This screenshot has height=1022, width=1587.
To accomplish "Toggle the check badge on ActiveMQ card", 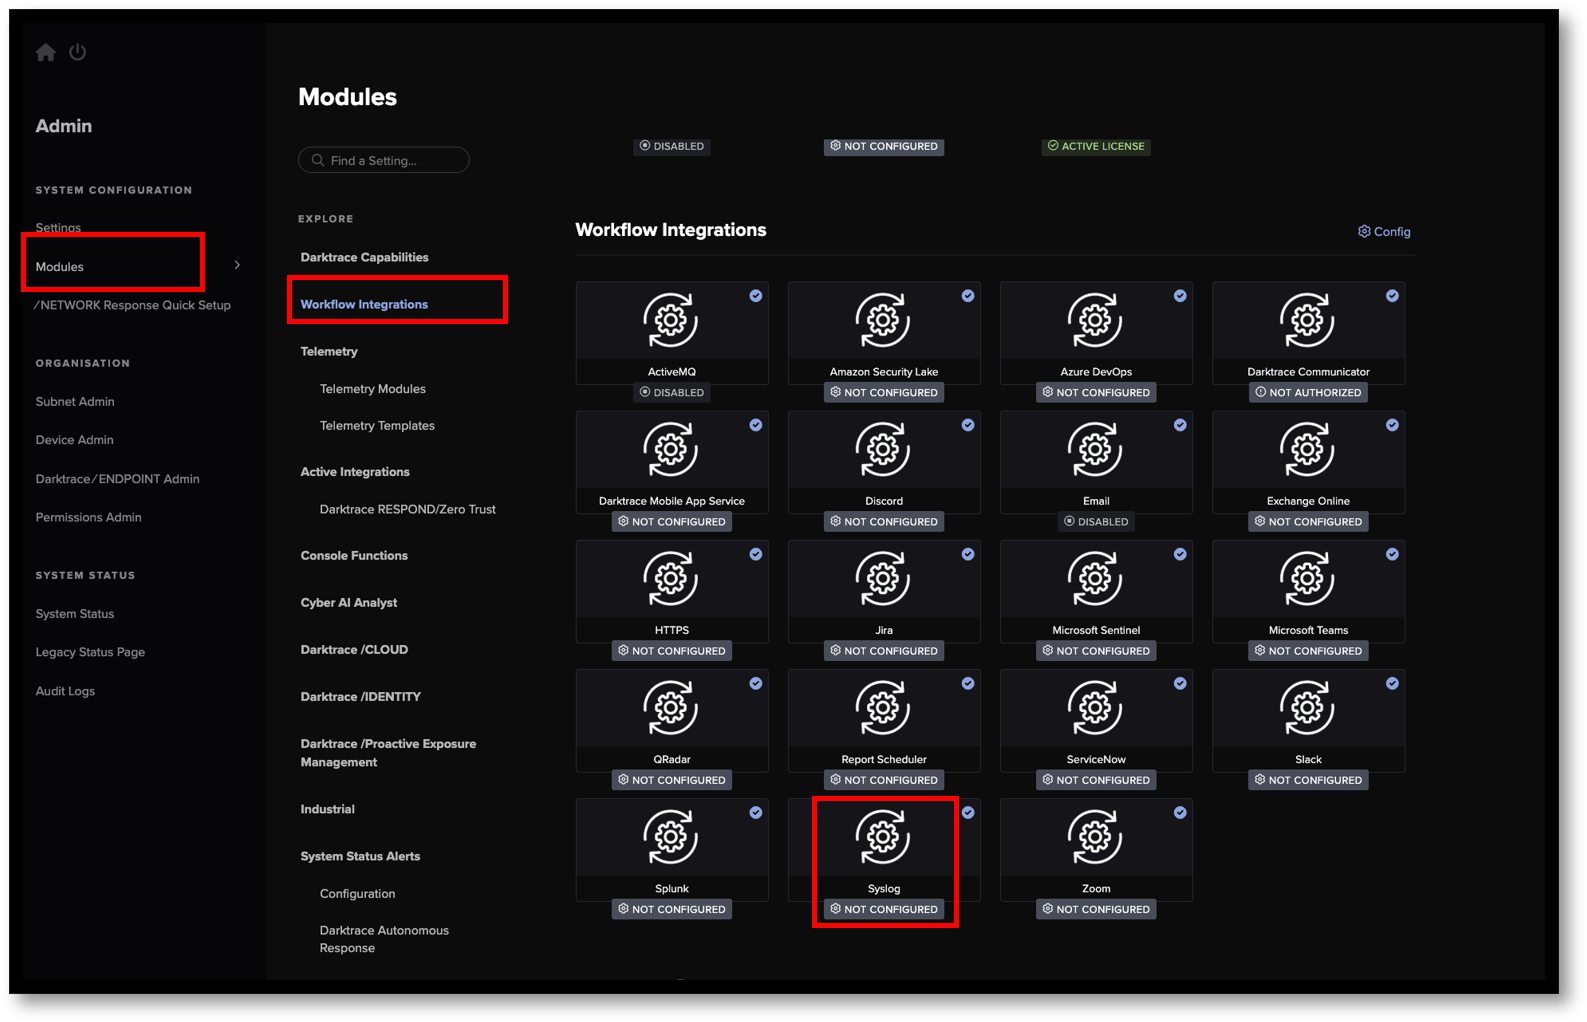I will tap(756, 296).
